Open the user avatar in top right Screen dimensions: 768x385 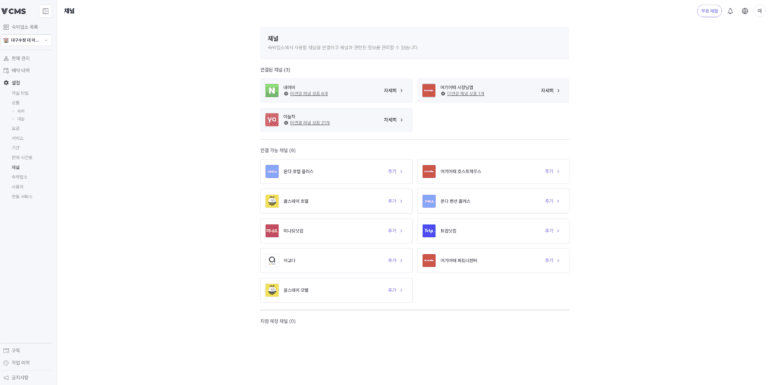[760, 11]
